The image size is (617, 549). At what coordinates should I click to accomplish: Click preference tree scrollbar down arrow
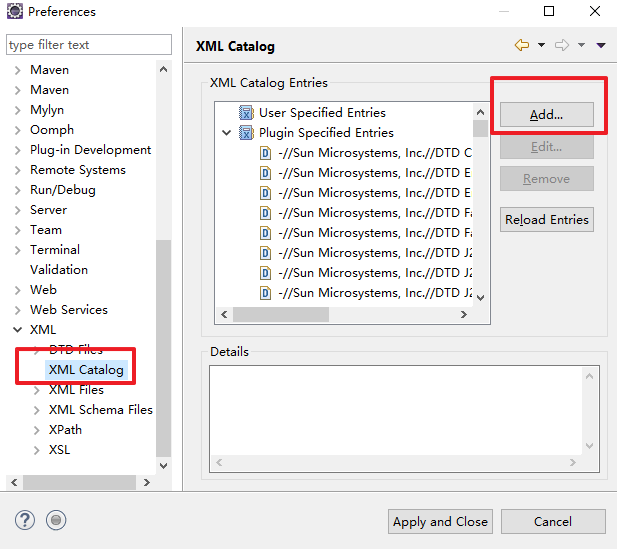pyautogui.click(x=164, y=466)
